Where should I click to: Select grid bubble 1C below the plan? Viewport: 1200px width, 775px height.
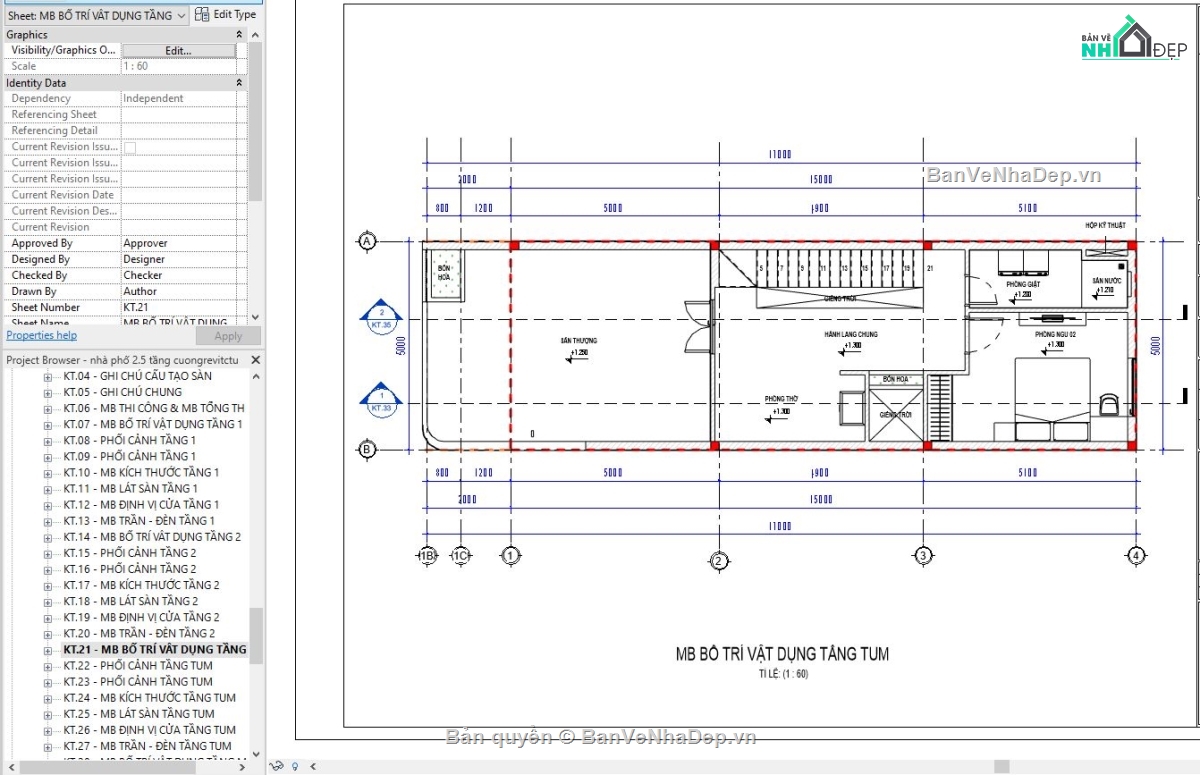(460, 555)
